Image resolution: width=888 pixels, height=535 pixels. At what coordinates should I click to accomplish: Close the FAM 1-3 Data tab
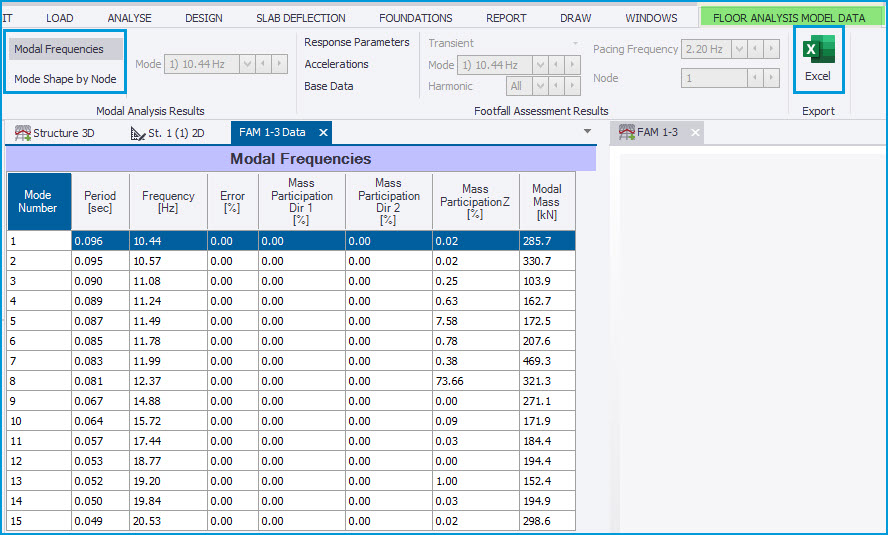point(323,133)
